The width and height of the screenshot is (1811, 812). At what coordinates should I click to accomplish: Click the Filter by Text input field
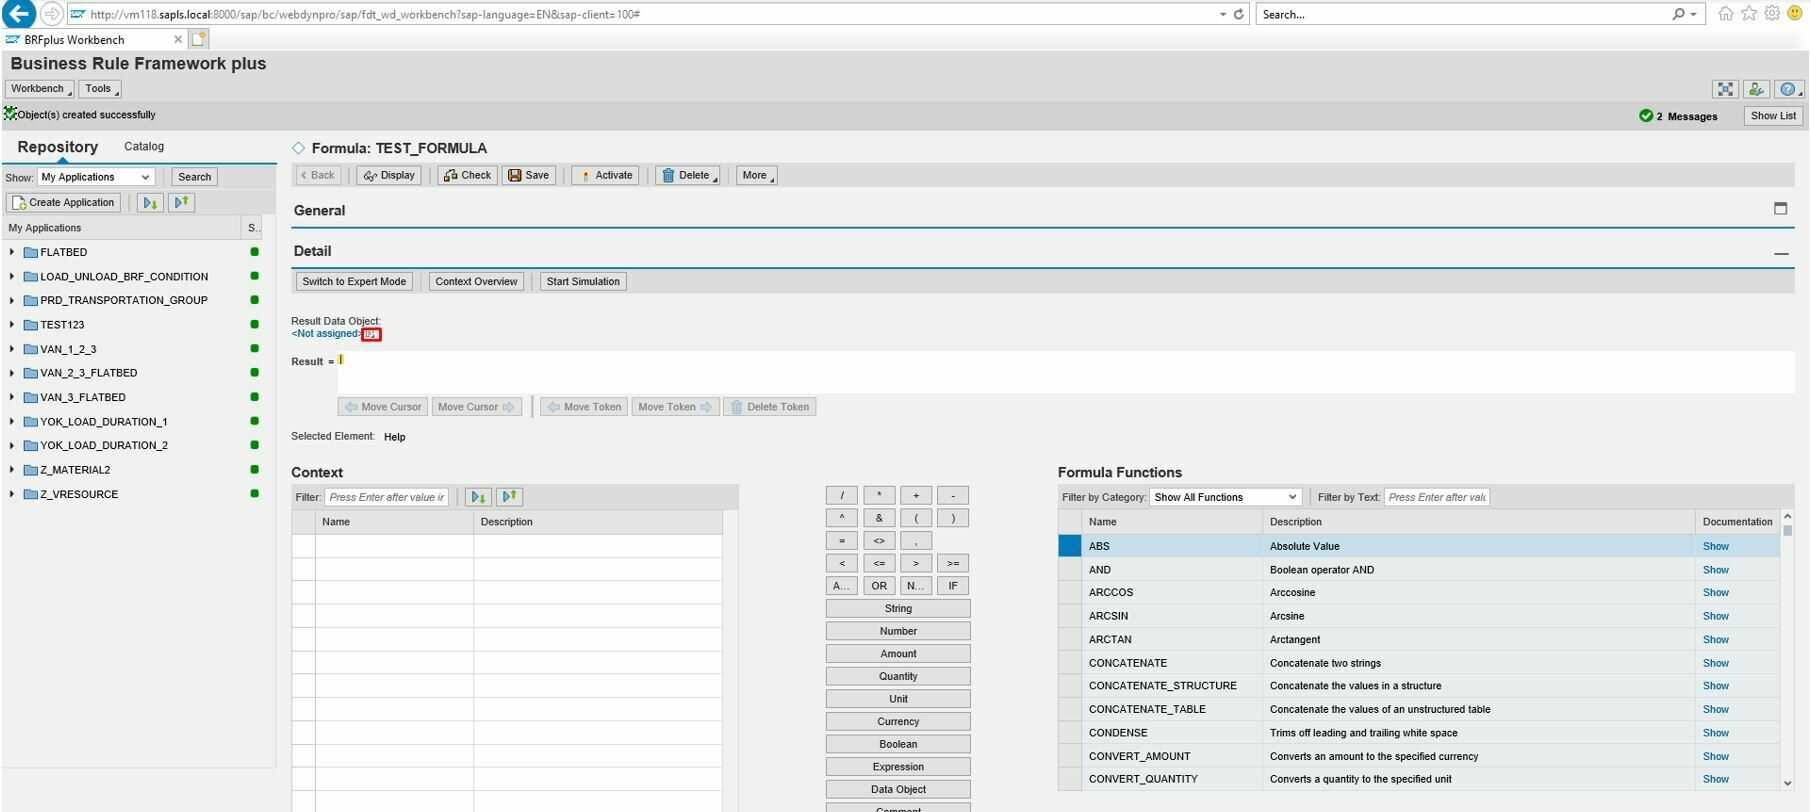point(1437,497)
